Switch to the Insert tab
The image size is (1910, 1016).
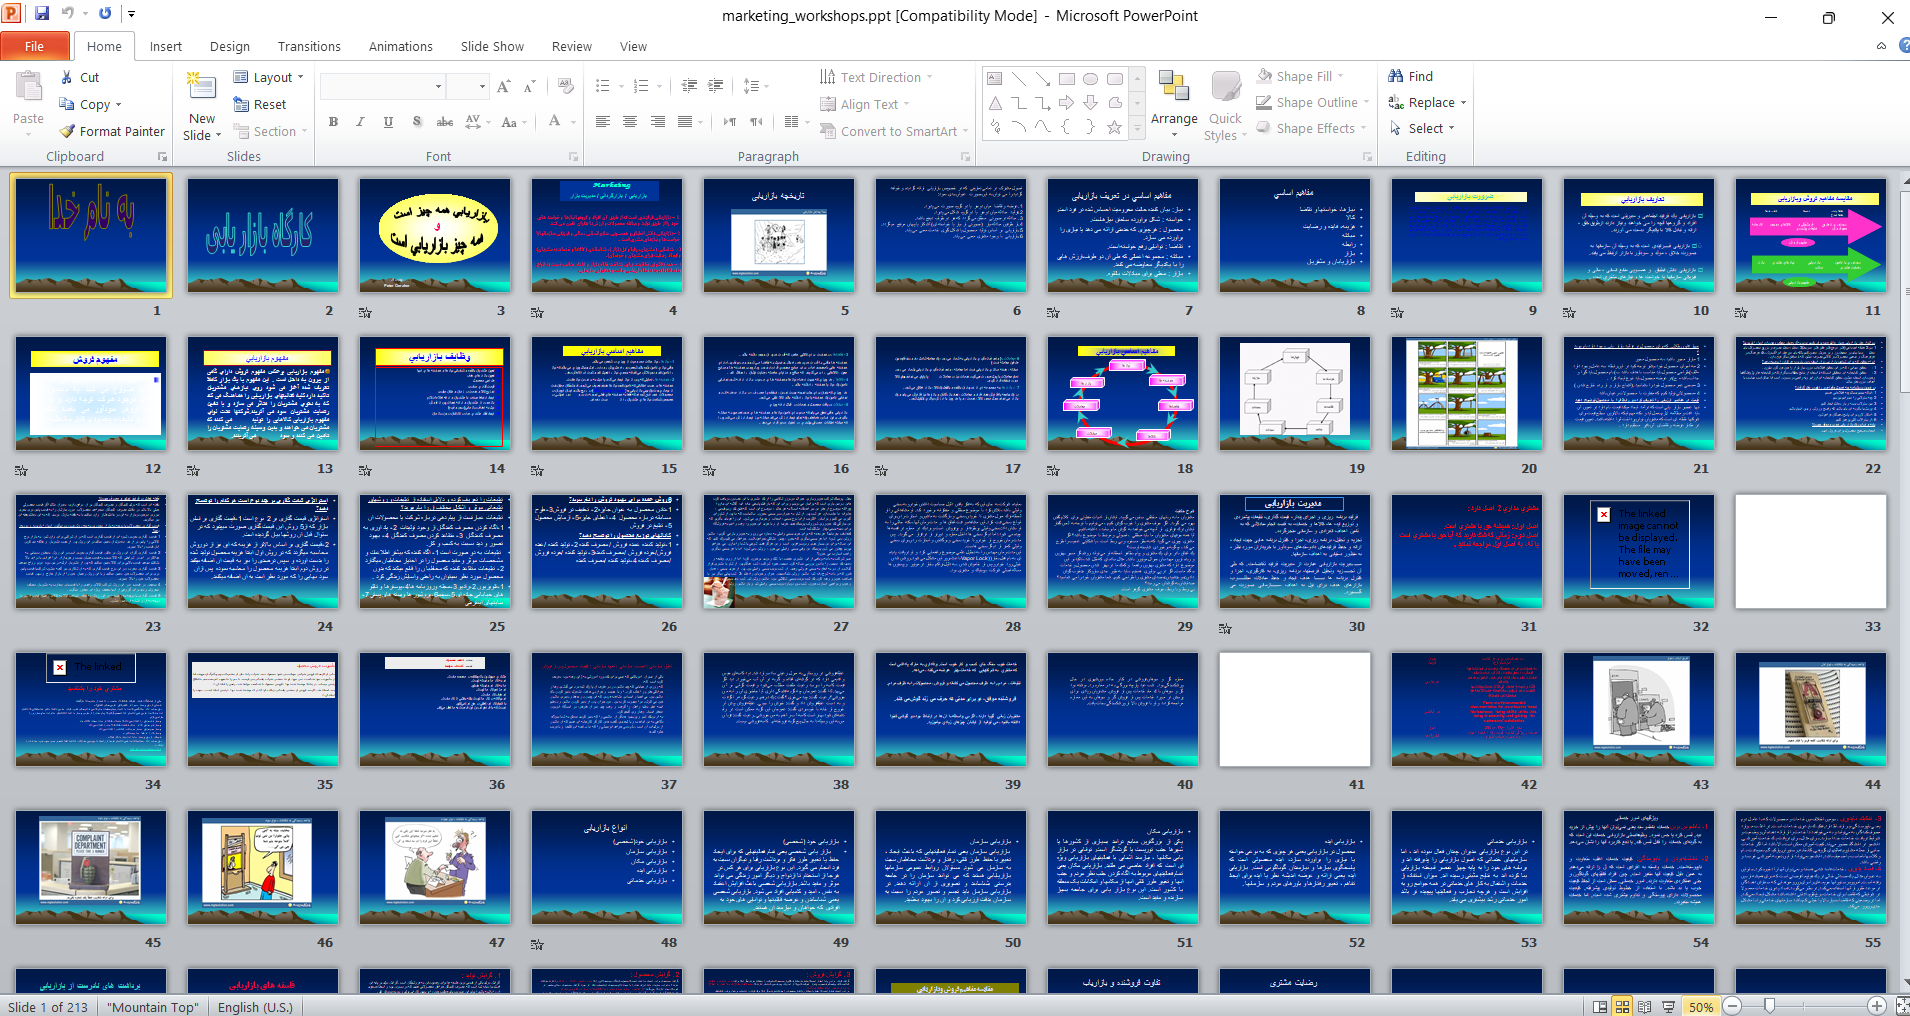tap(166, 46)
